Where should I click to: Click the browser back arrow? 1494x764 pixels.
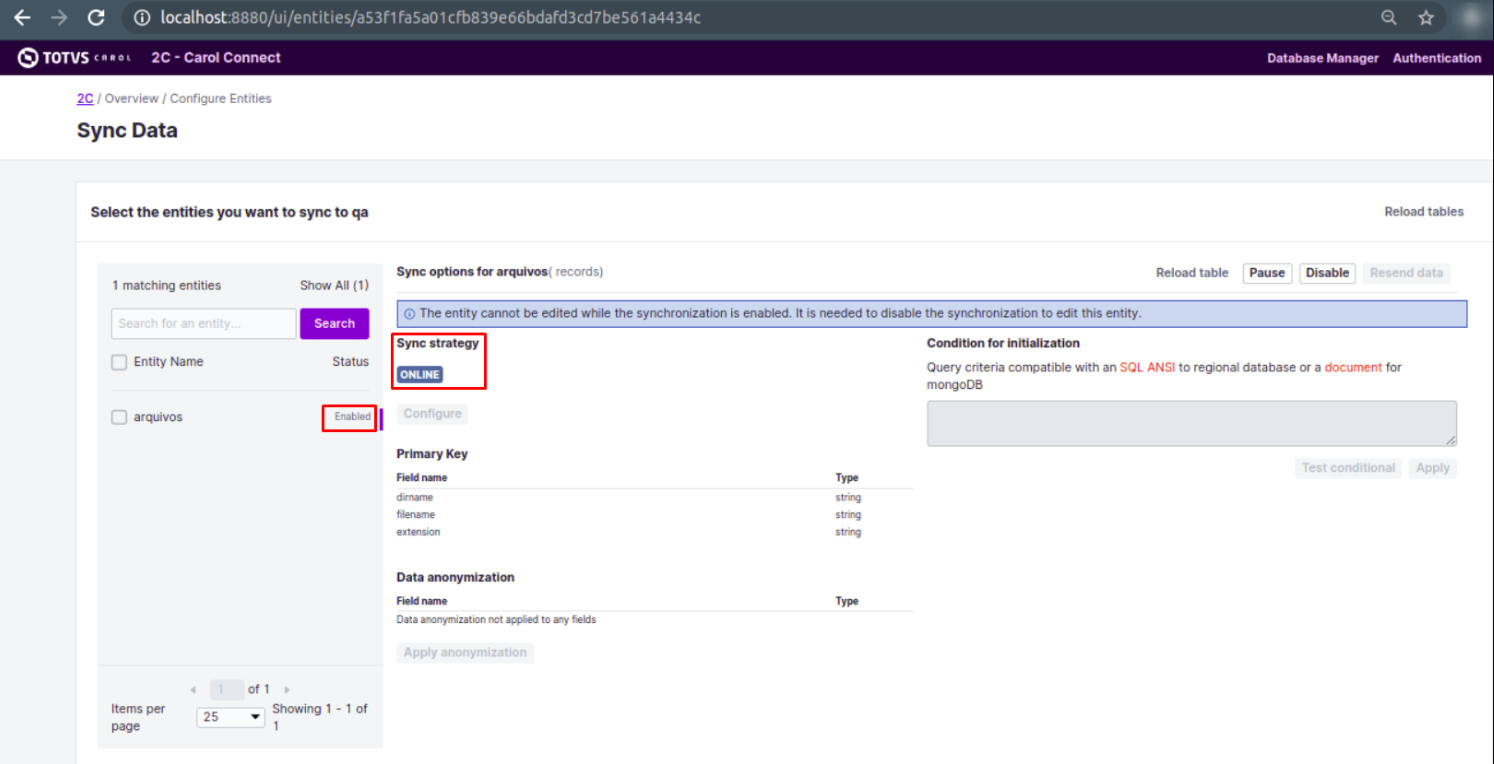[22, 18]
